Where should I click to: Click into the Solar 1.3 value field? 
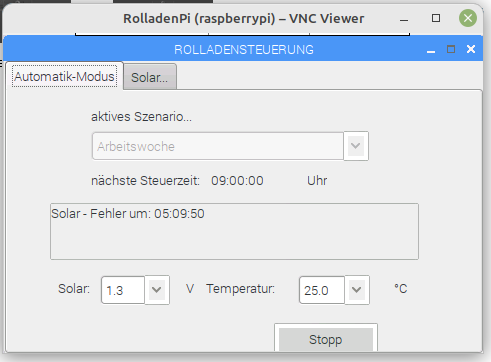click(123, 290)
